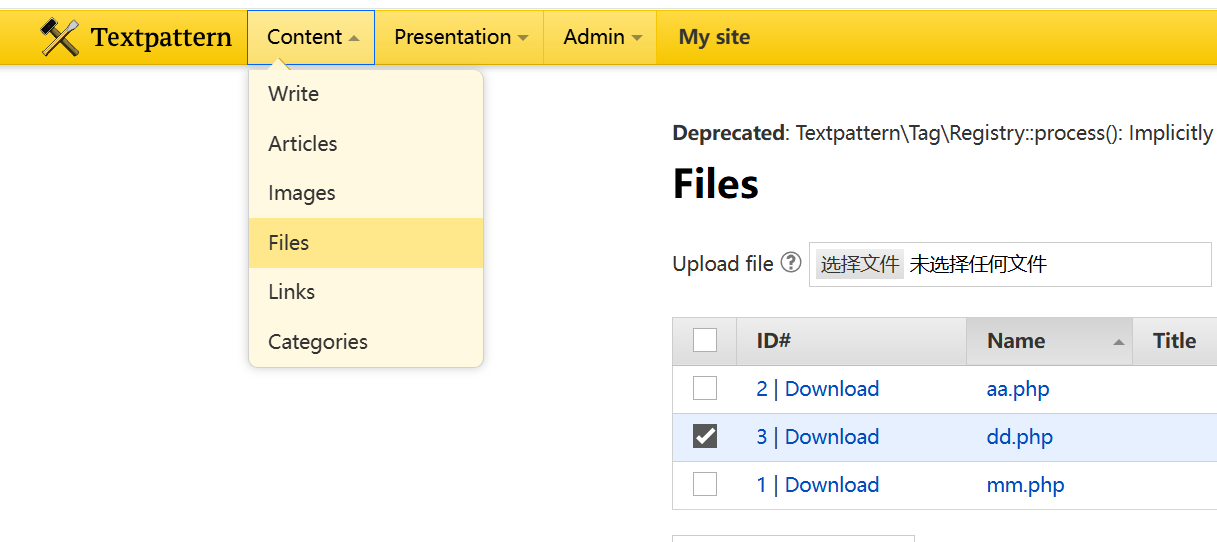Open Categories from the Content menu
The height and width of the screenshot is (542, 1217).
(x=366, y=342)
